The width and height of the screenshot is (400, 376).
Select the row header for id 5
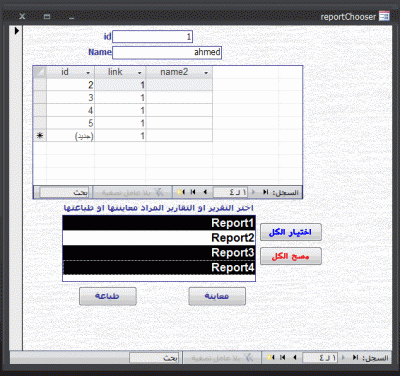click(40, 123)
